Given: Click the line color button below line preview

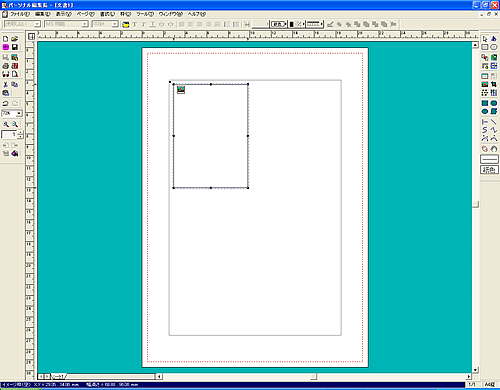Looking at the screenshot, I should click(x=489, y=170).
